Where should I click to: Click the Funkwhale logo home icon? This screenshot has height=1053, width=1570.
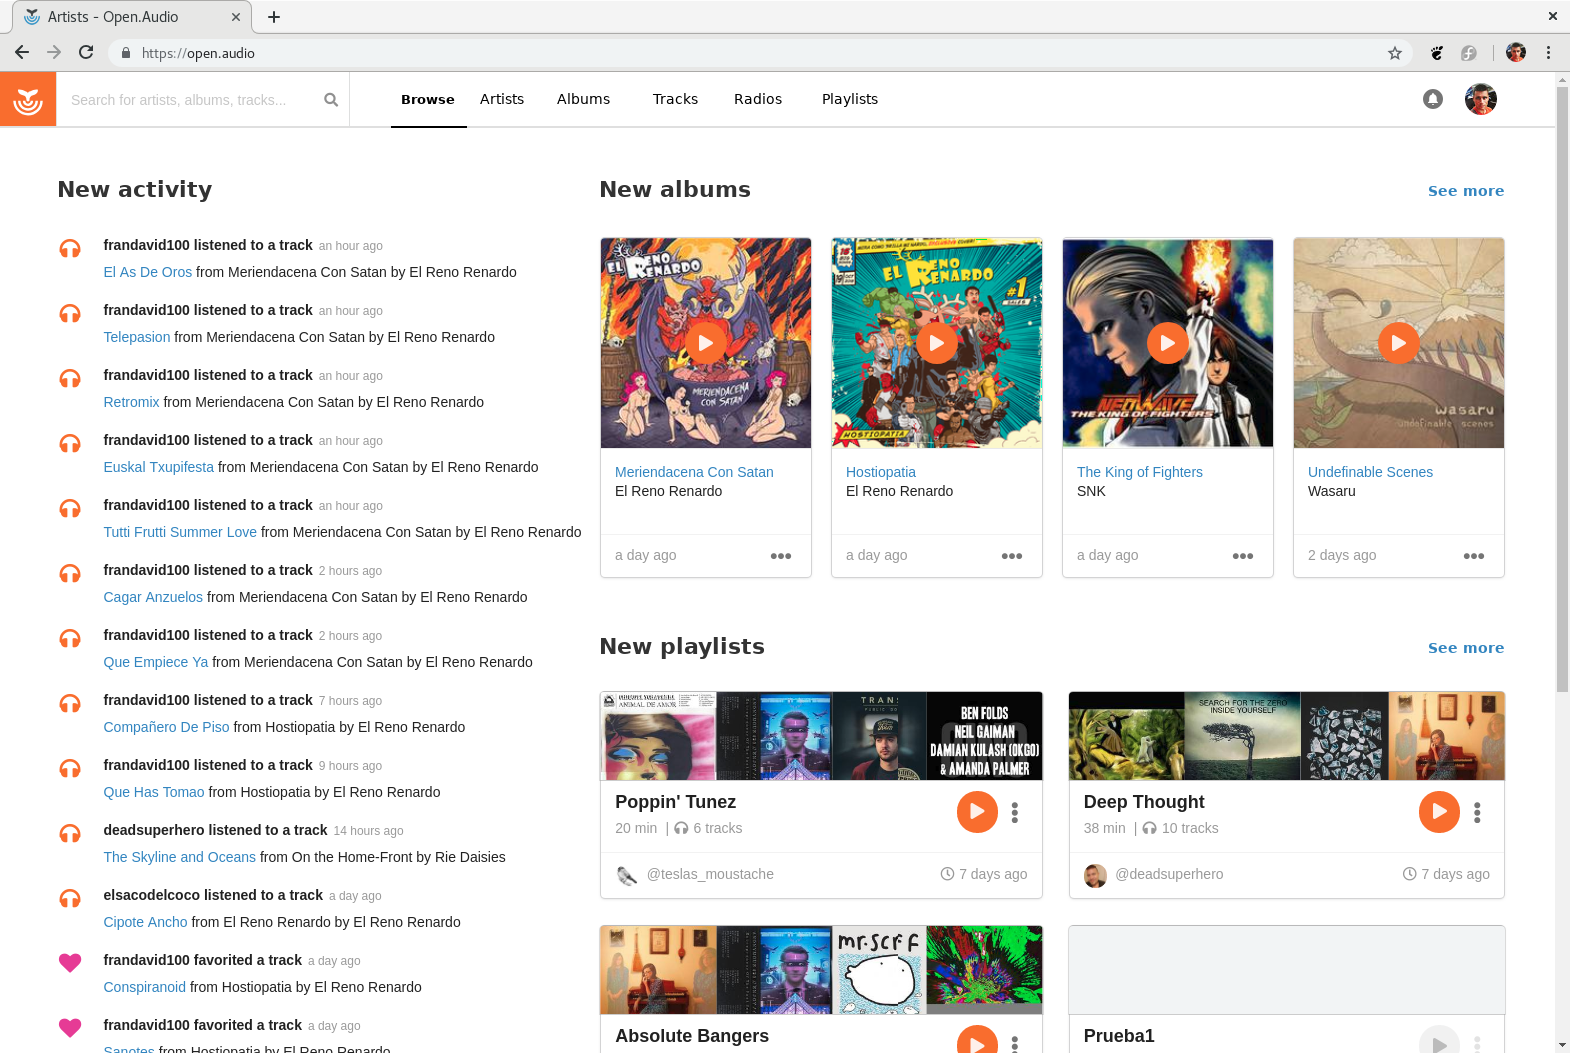click(28, 99)
